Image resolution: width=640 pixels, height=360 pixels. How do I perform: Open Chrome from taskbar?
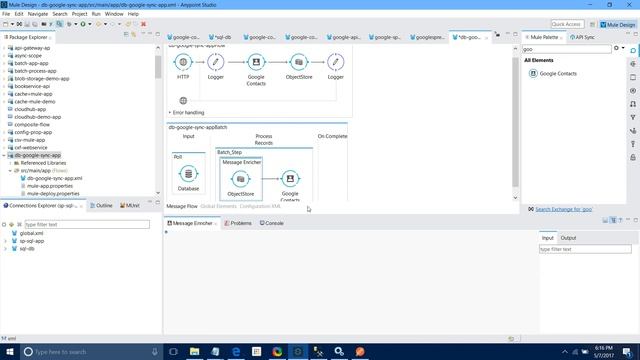click(x=277, y=351)
